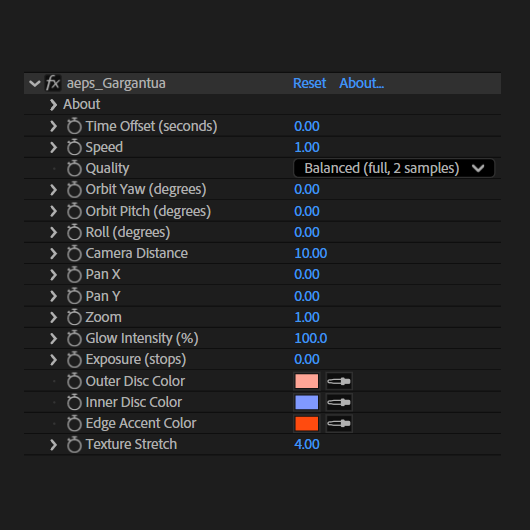The image size is (530, 530).
Task: Click the Pan Y value 0.00
Action: point(307,296)
